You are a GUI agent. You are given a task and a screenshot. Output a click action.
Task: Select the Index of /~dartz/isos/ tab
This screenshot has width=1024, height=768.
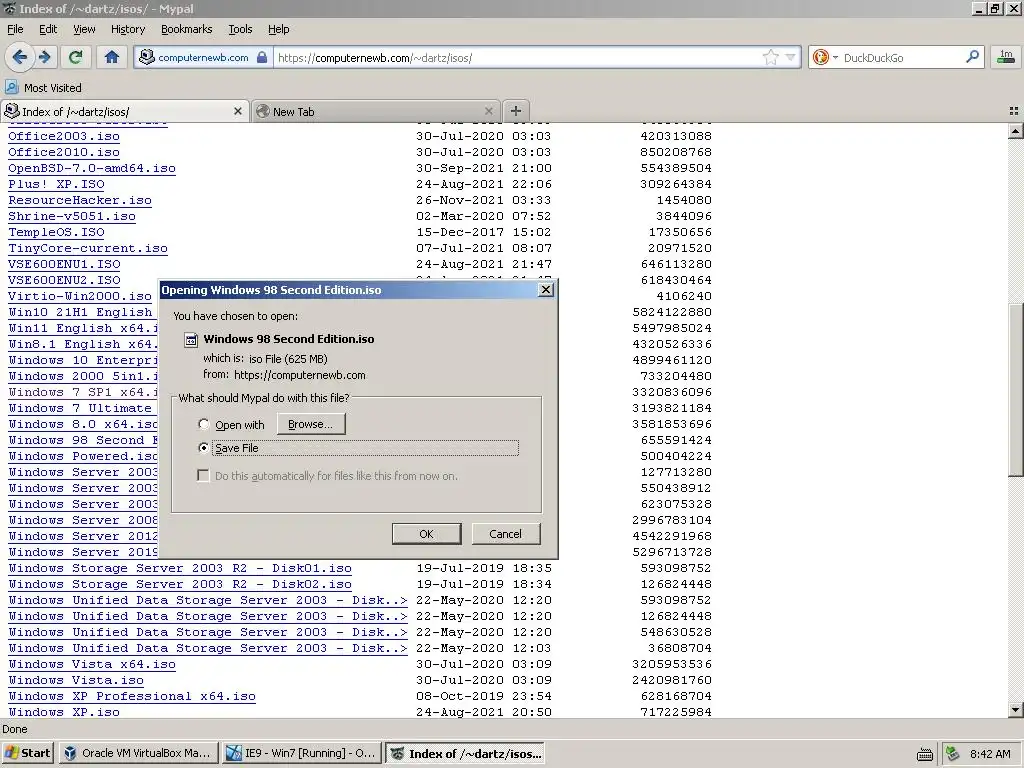click(124, 112)
